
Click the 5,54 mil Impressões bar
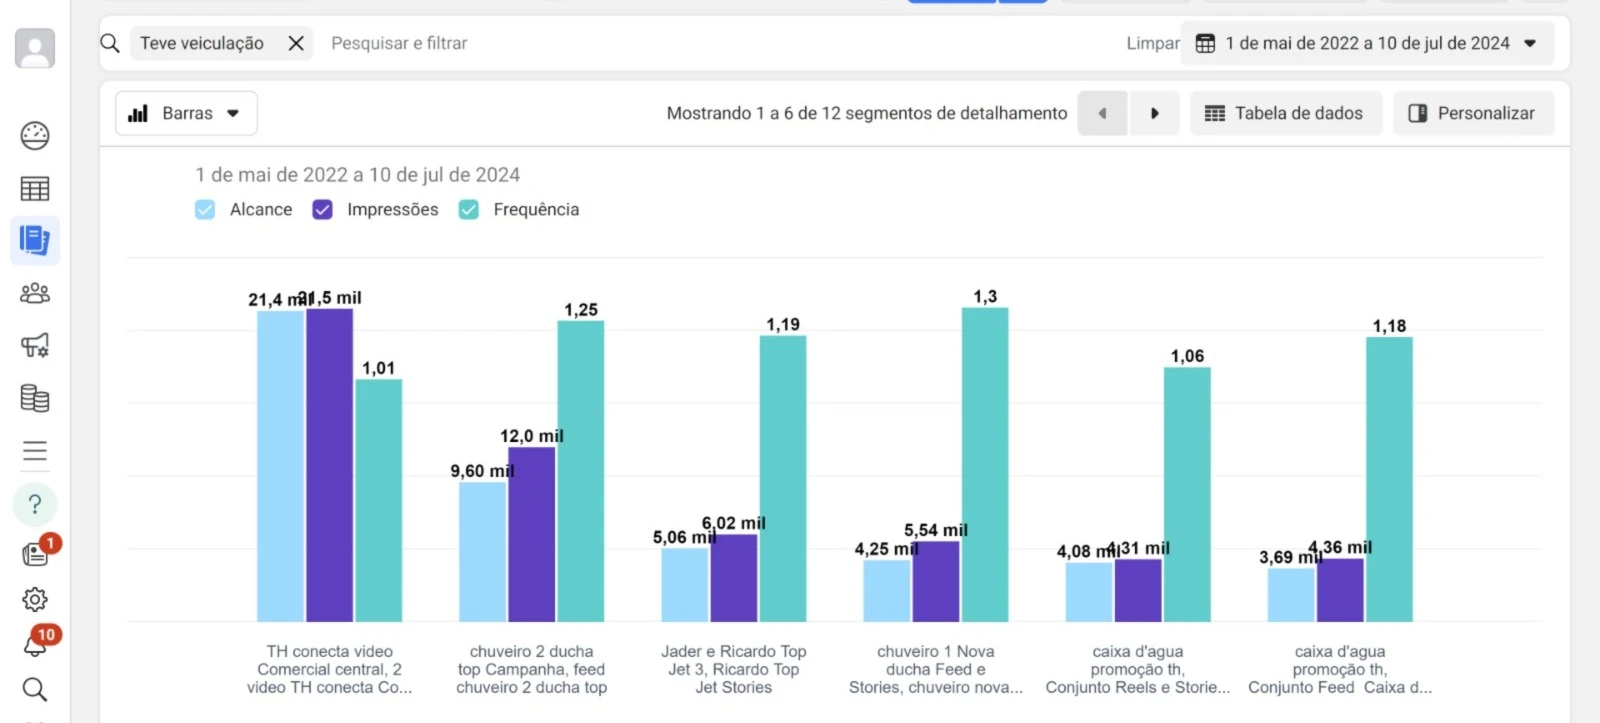(936, 581)
